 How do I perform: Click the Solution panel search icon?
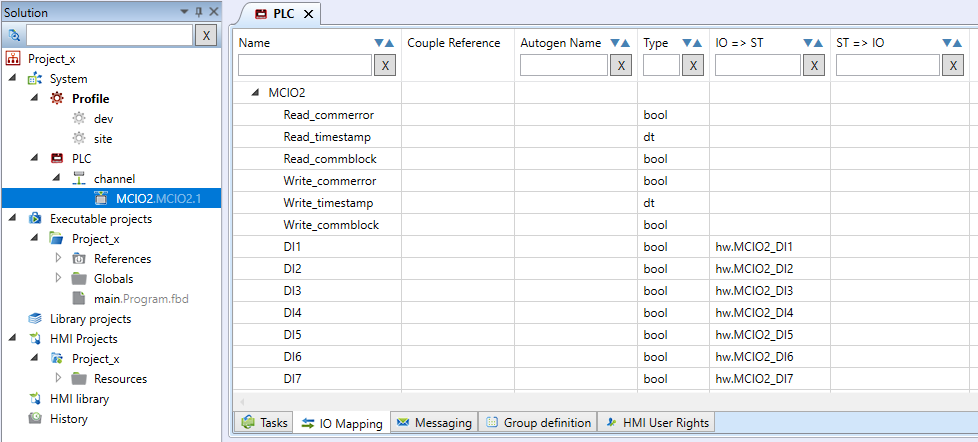[14, 36]
